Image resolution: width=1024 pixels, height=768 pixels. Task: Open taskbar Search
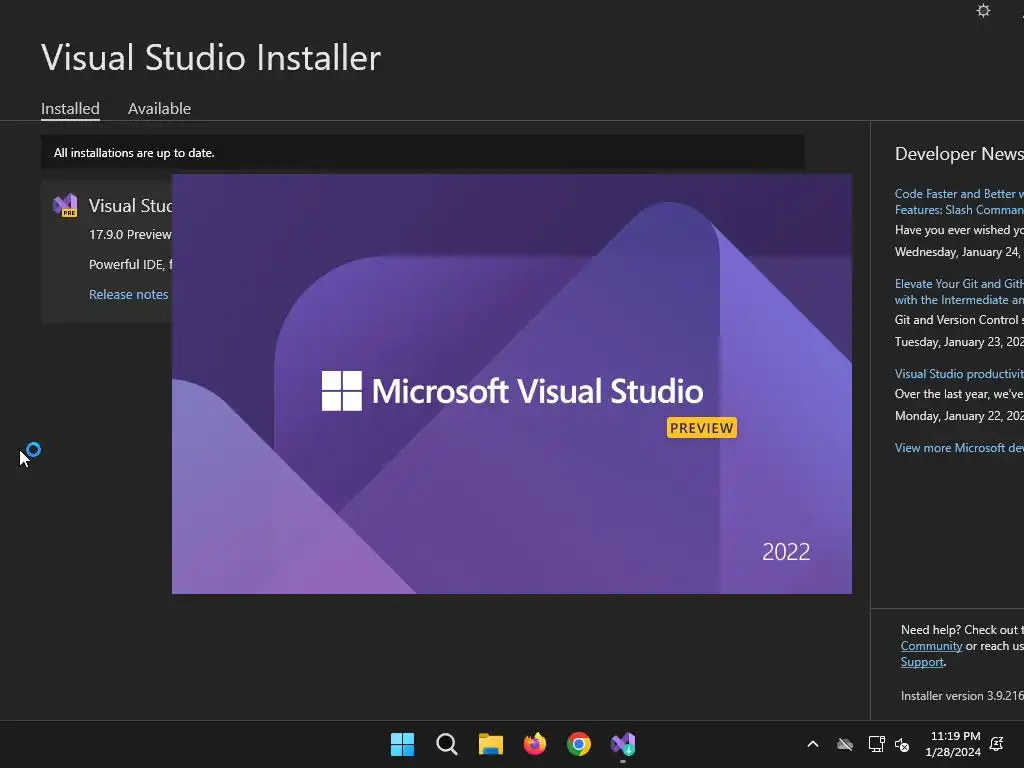click(x=447, y=744)
